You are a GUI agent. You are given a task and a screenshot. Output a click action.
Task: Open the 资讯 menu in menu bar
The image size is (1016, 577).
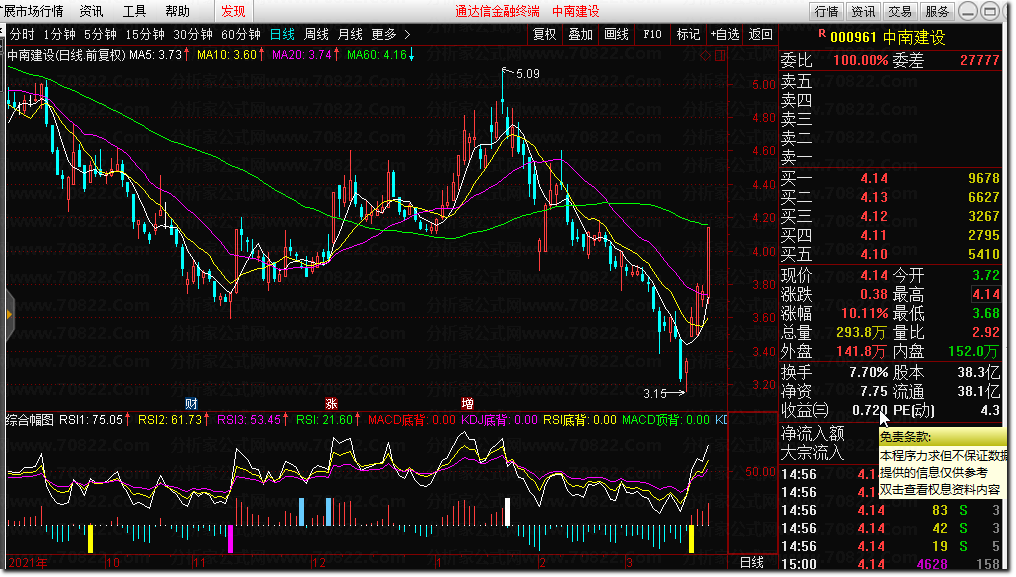point(91,11)
